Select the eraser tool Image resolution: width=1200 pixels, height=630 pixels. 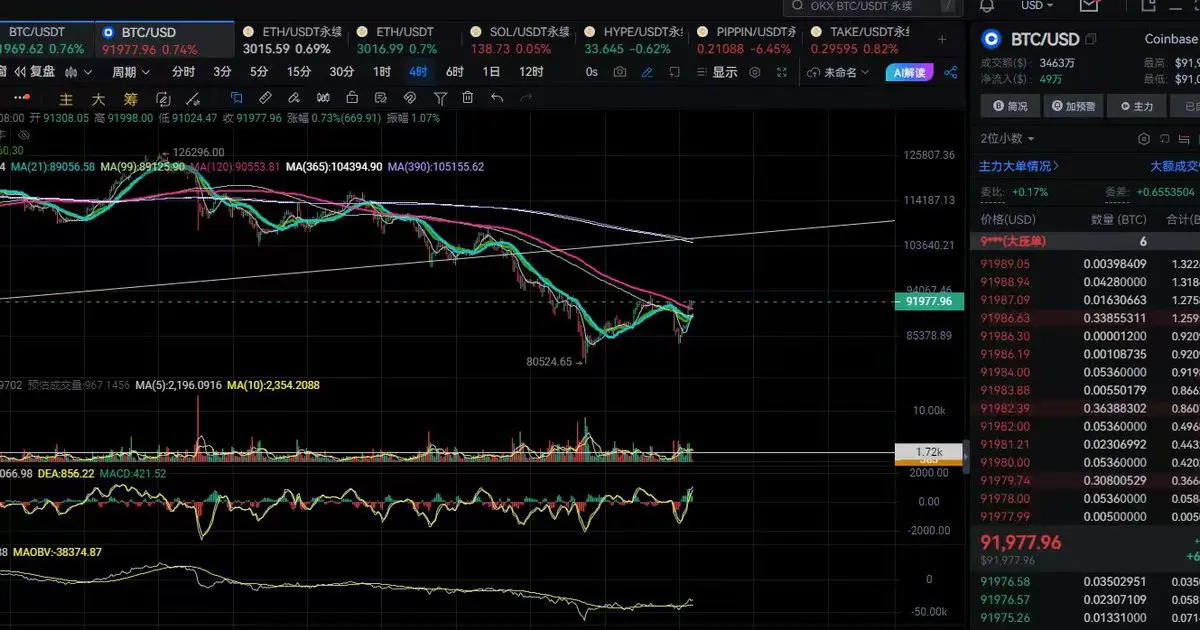[294, 98]
